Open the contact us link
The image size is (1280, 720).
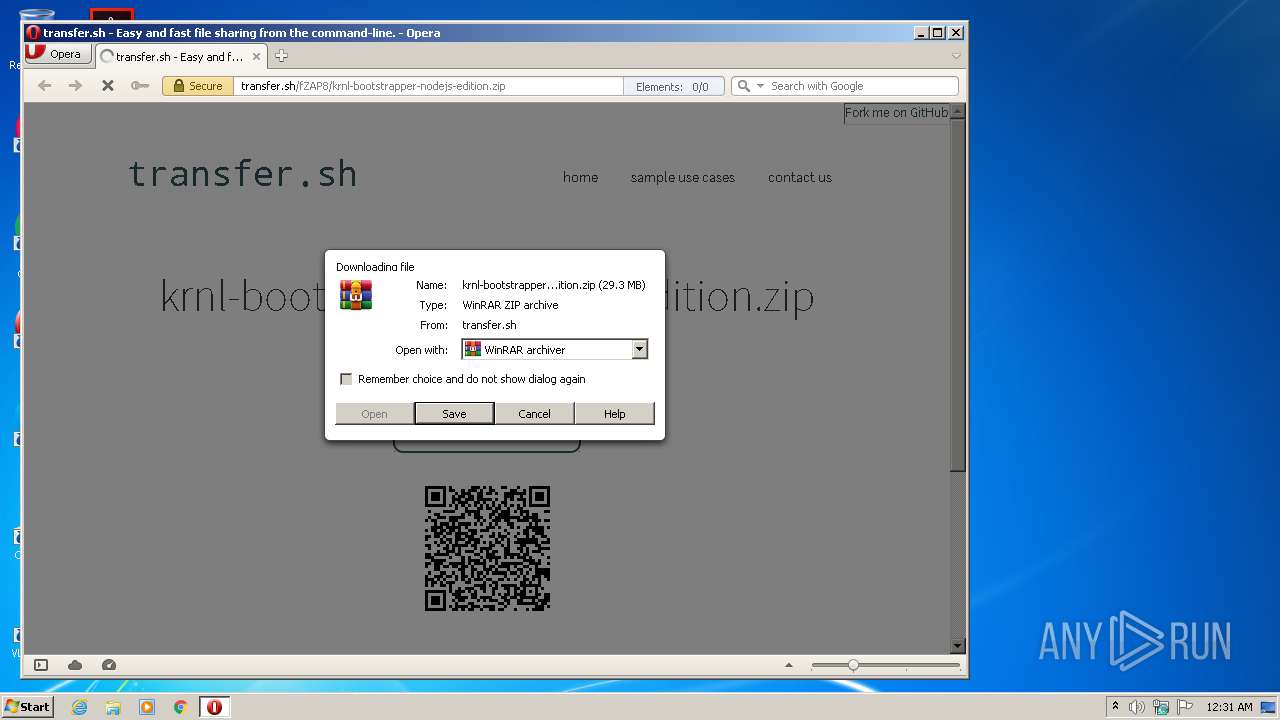pyautogui.click(x=800, y=177)
